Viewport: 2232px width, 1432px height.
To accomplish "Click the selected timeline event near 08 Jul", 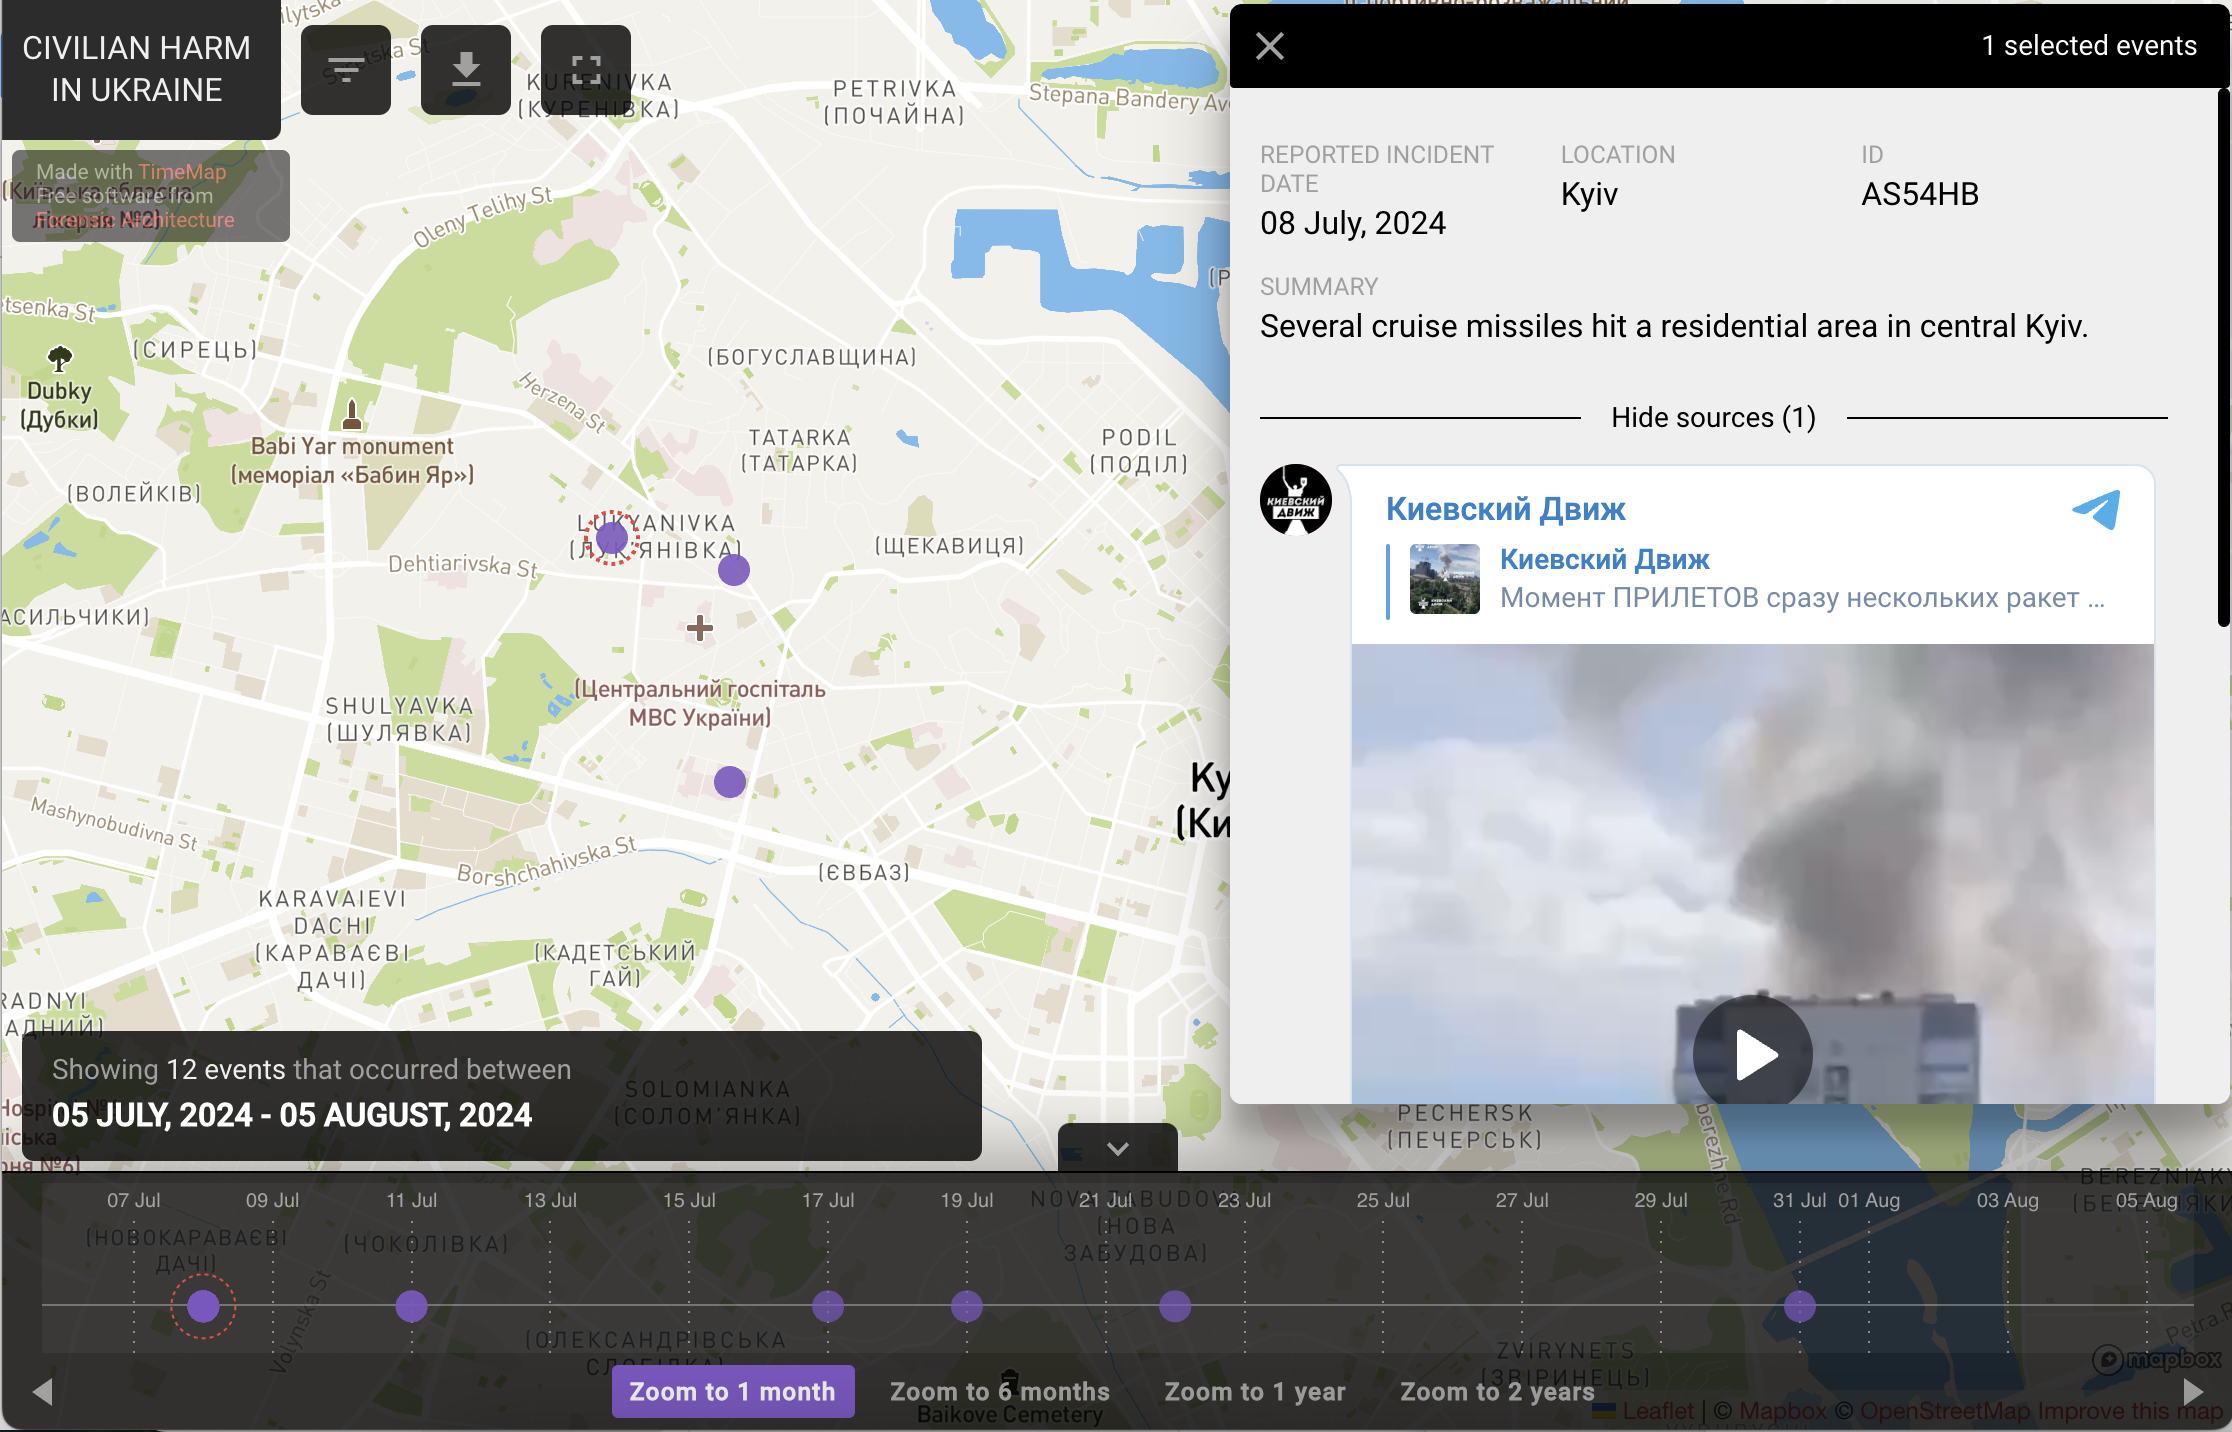I will pos(203,1306).
